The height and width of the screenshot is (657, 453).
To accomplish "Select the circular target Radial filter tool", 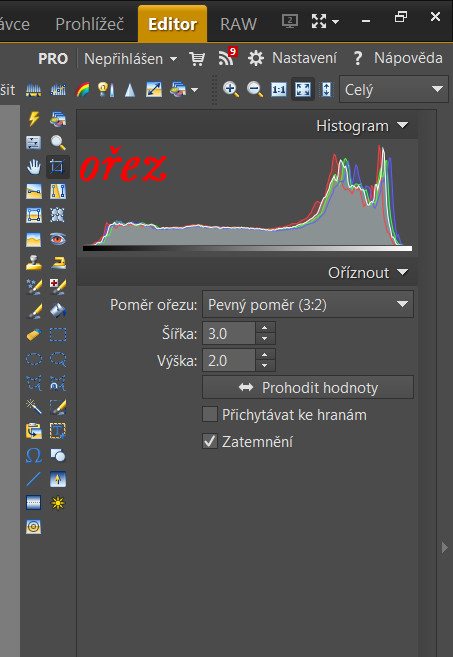I will (34, 527).
